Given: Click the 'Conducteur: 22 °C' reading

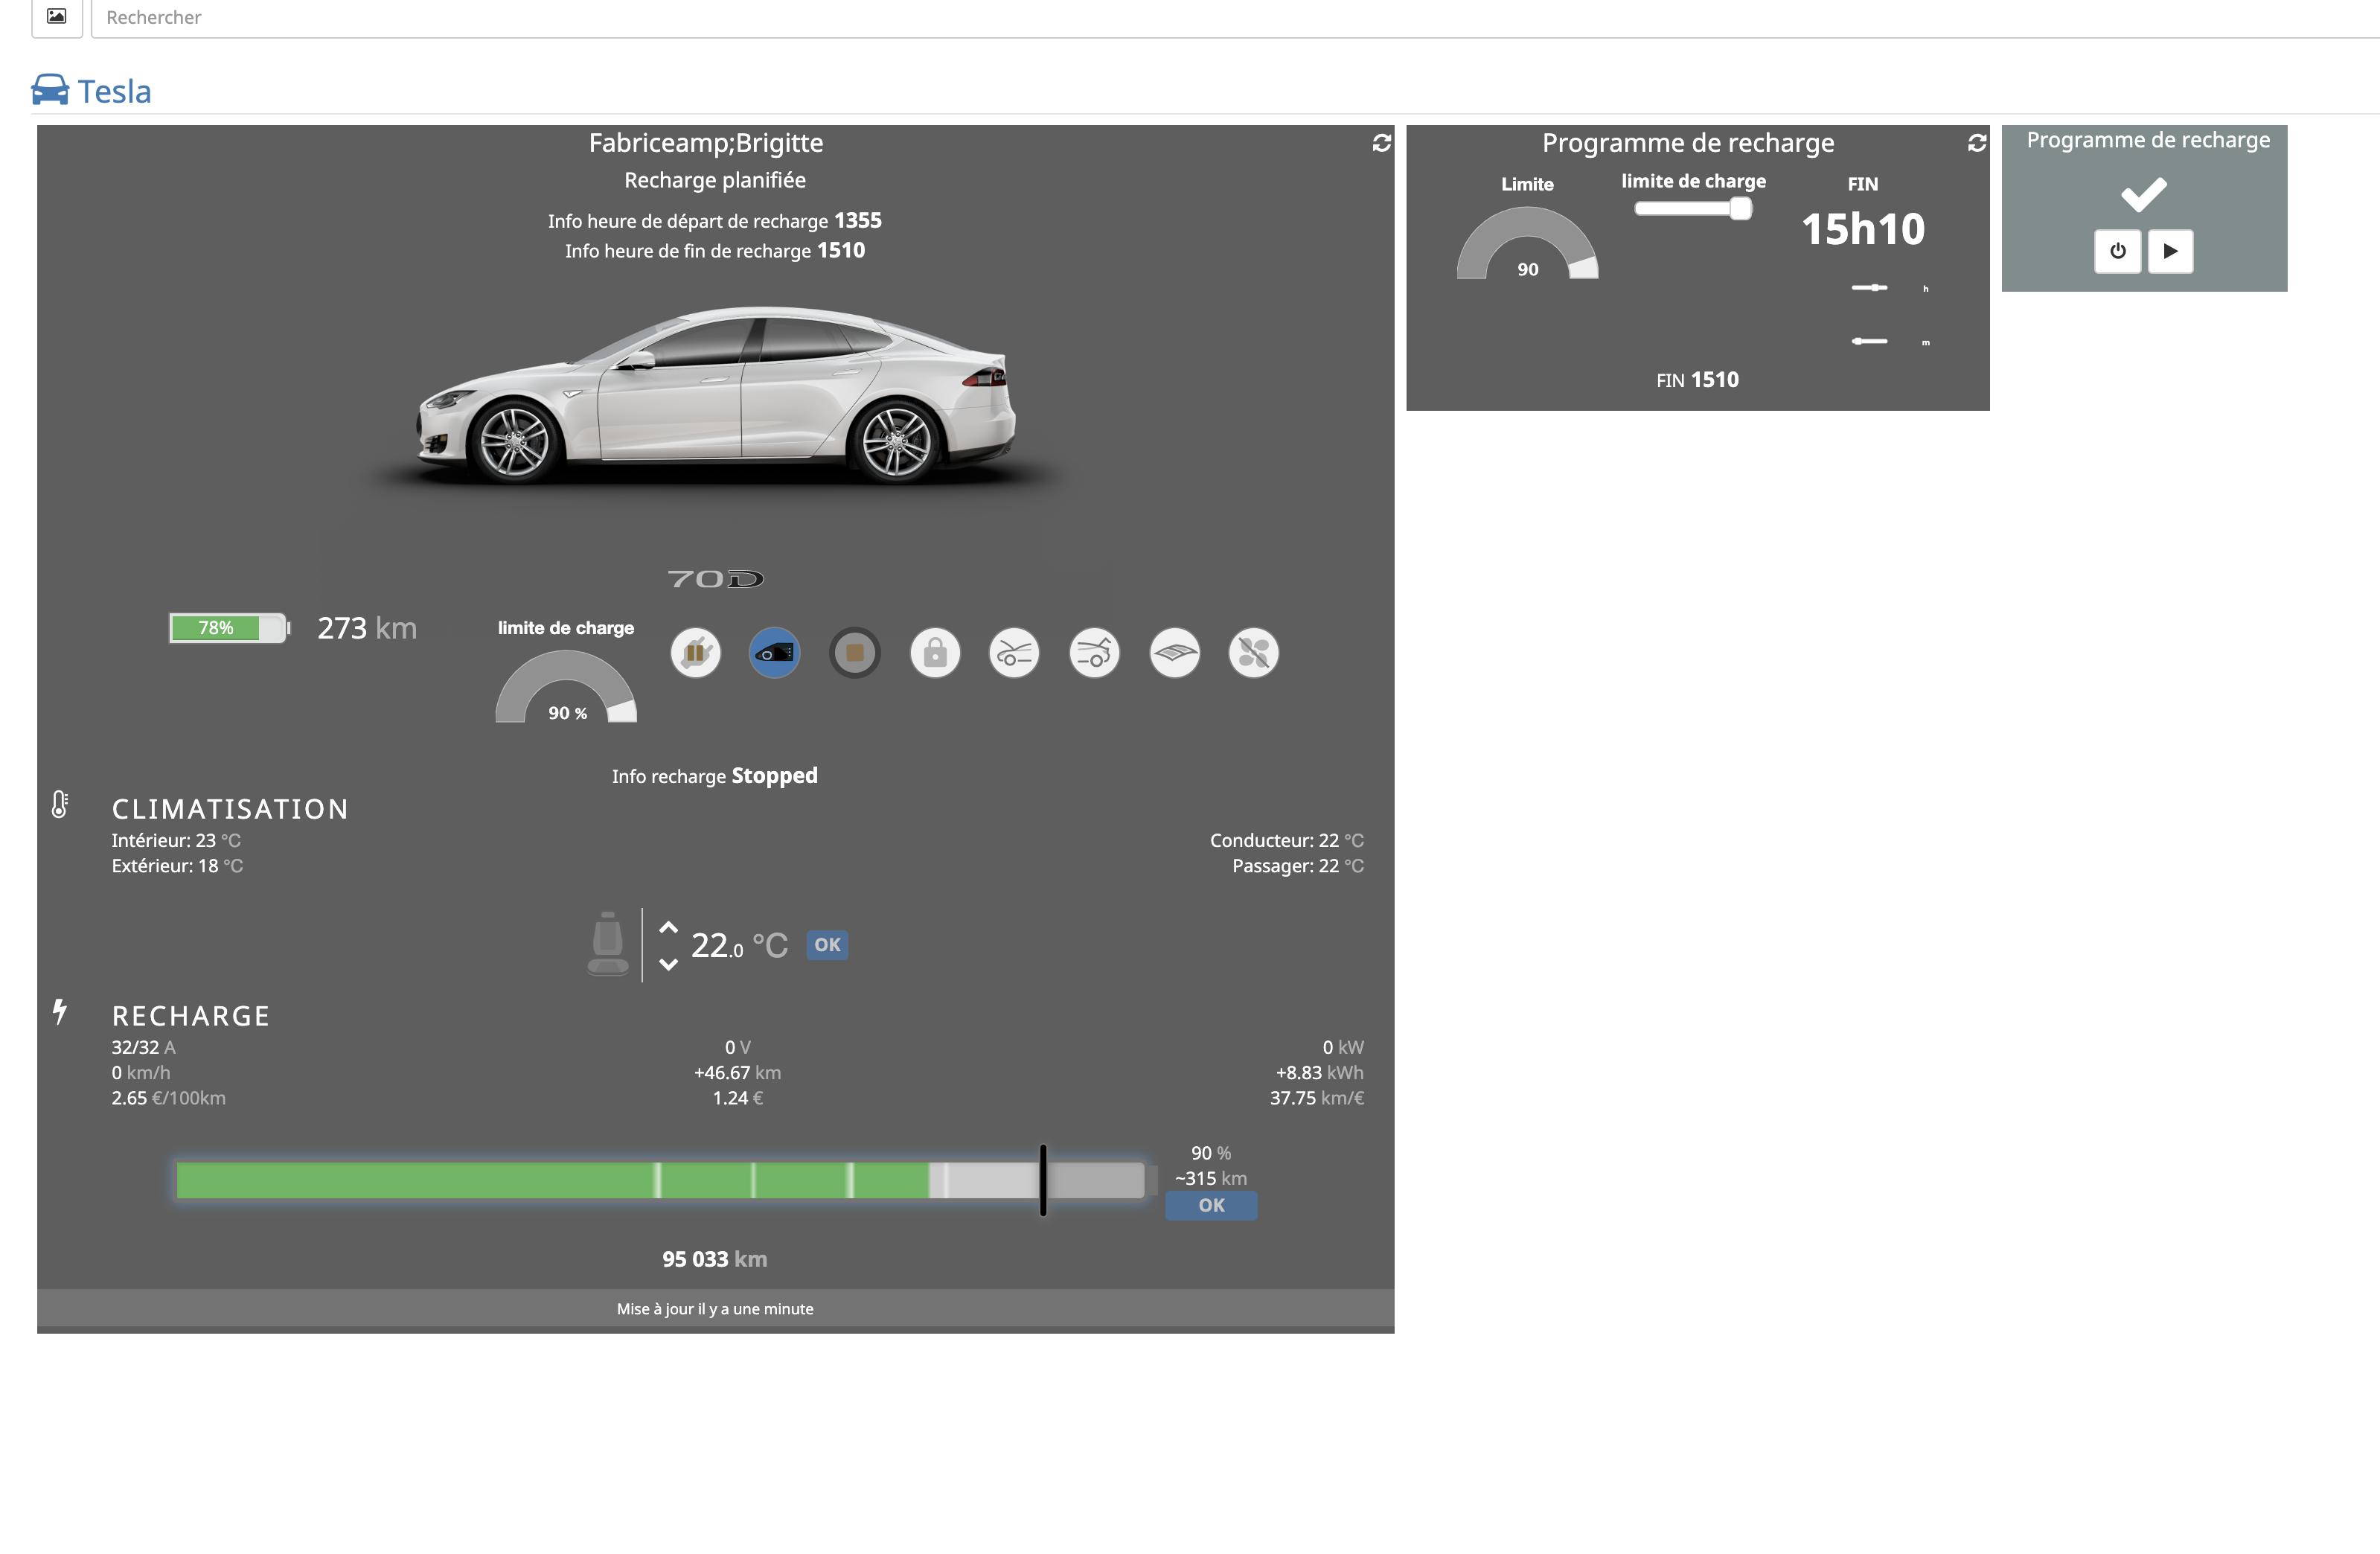Looking at the screenshot, I should pyautogui.click(x=1287, y=840).
